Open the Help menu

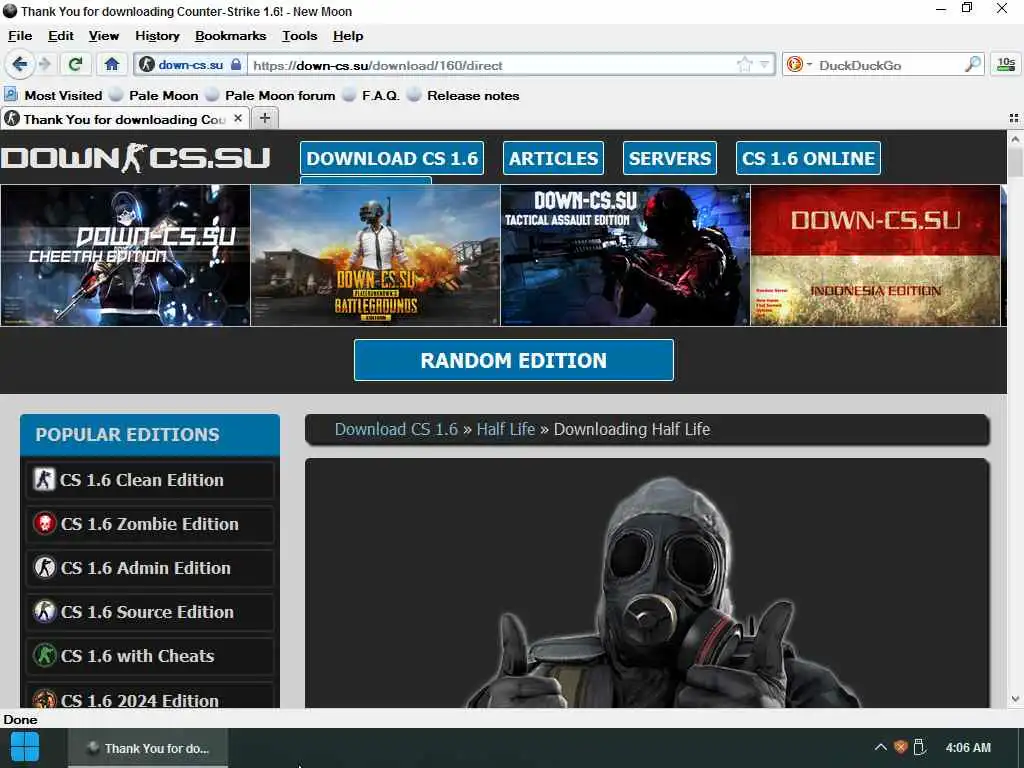point(347,36)
